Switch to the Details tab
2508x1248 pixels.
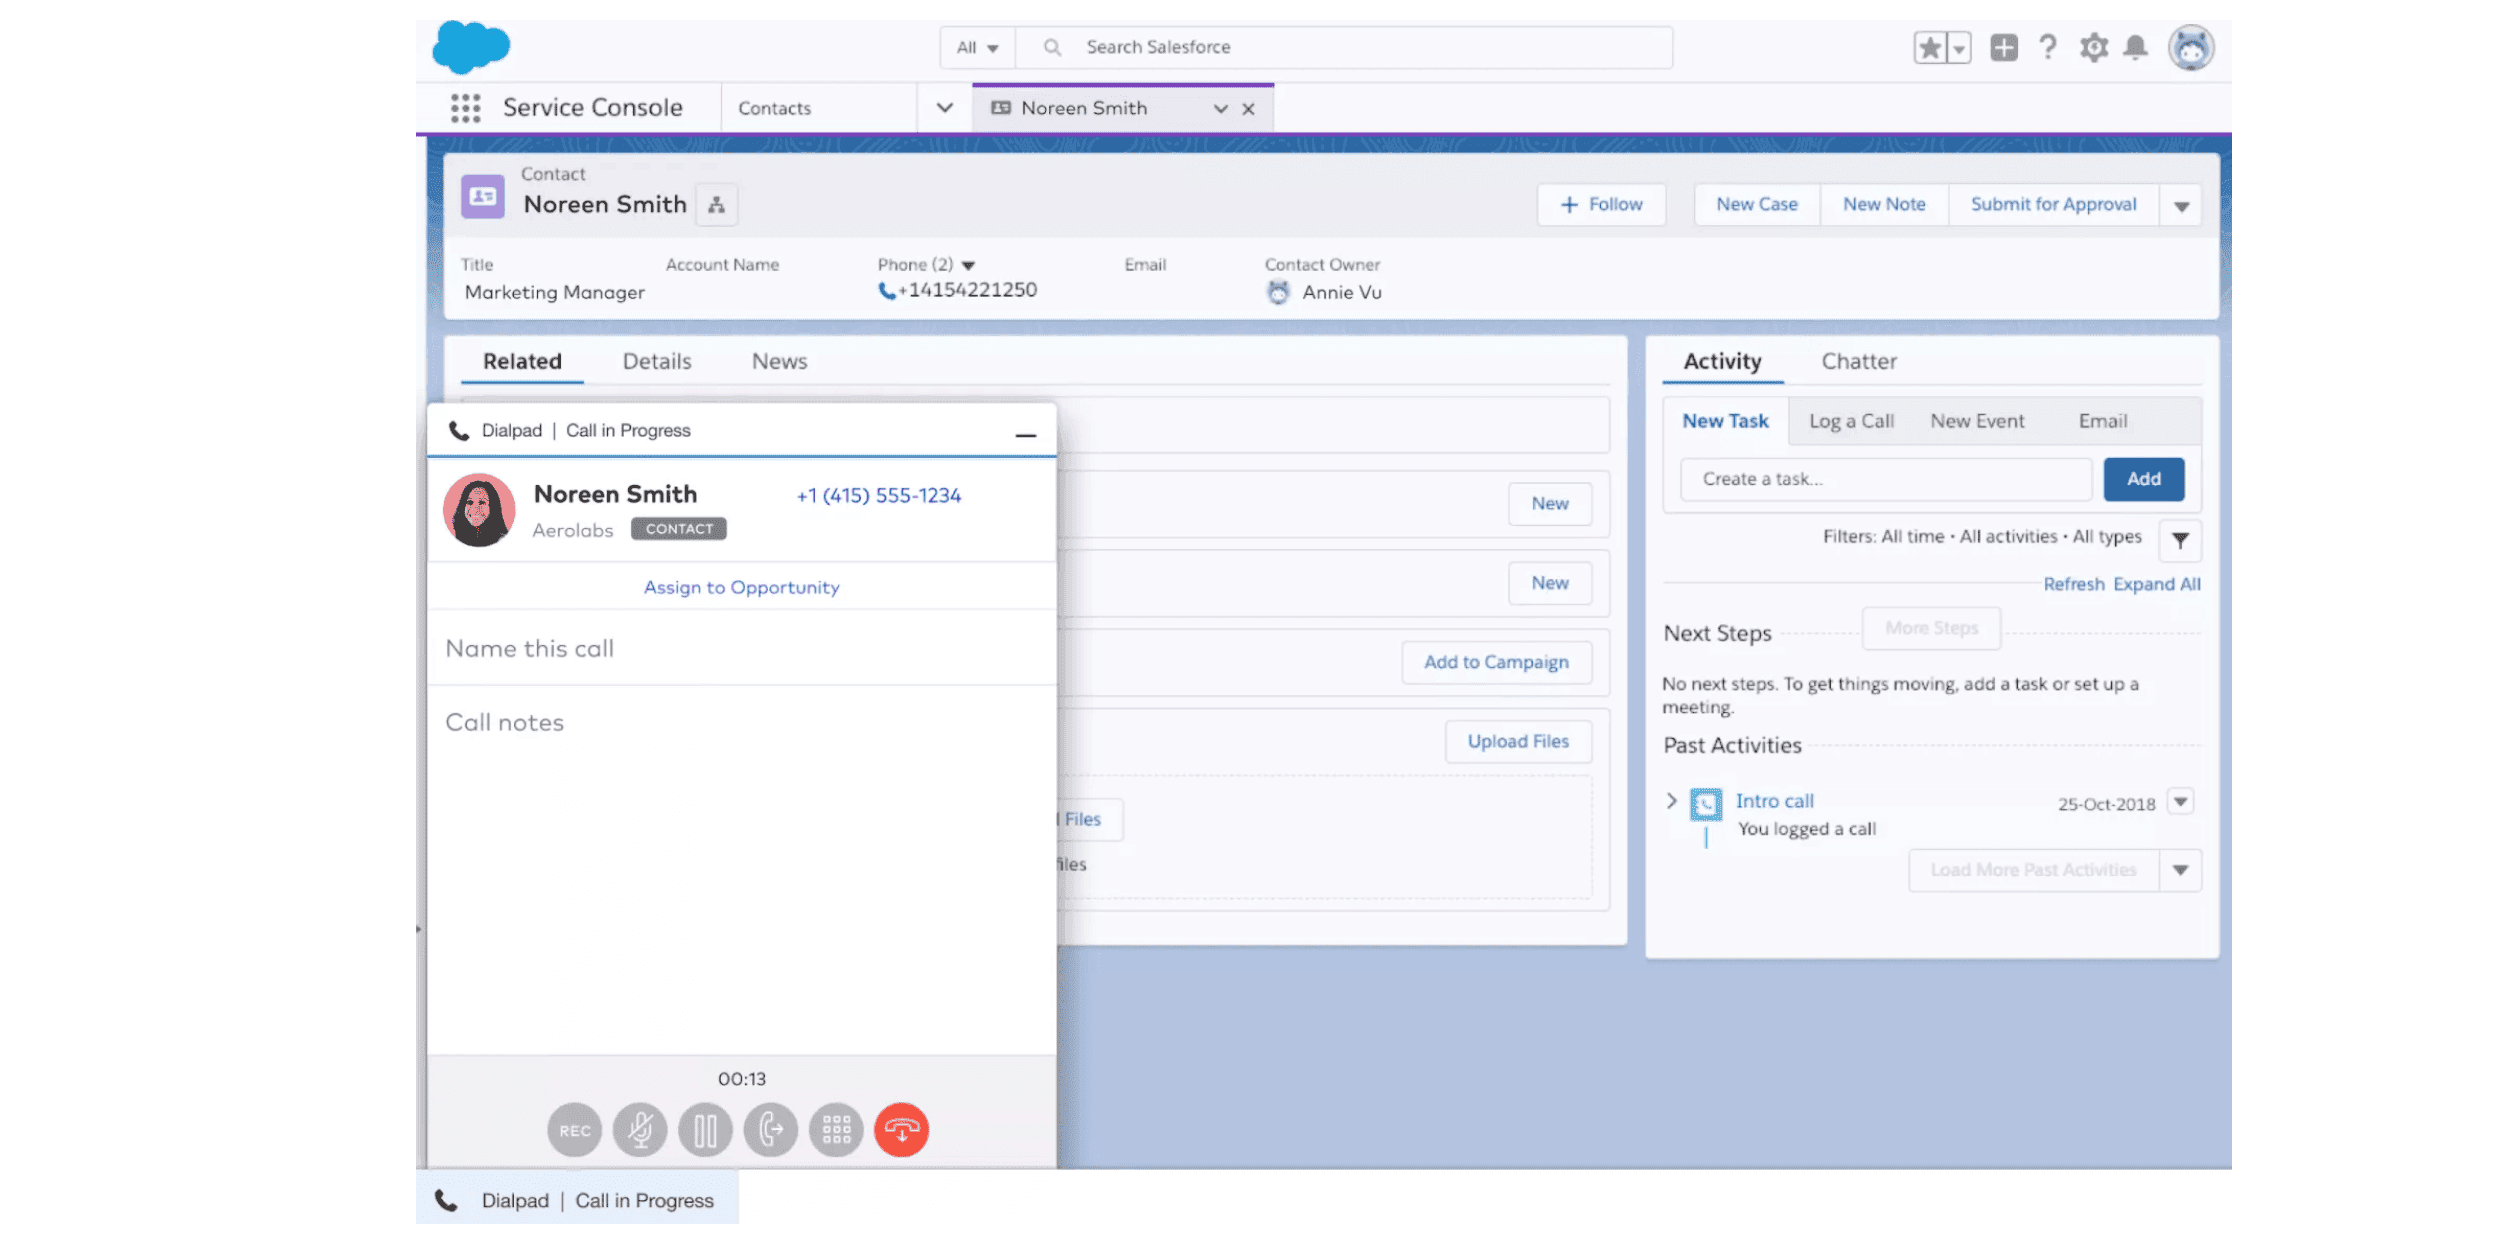point(656,361)
